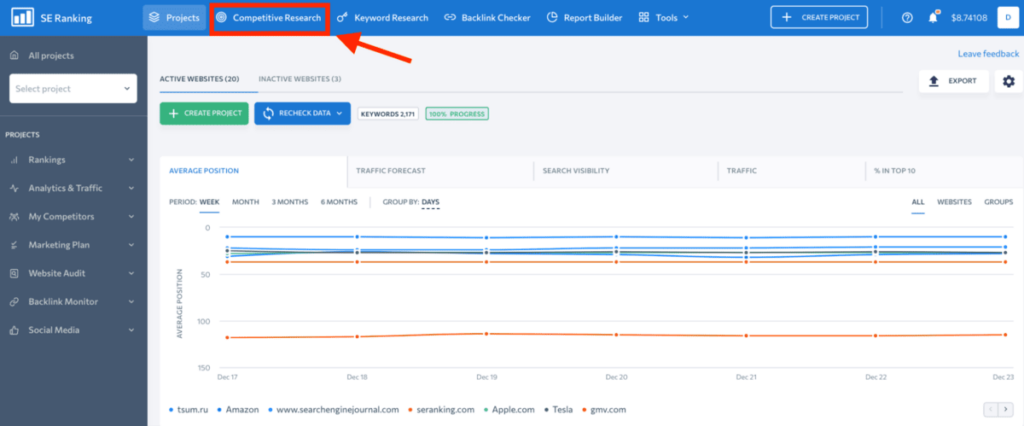1024x426 pixels.
Task: Filter chart by Websites
Action: click(x=954, y=203)
